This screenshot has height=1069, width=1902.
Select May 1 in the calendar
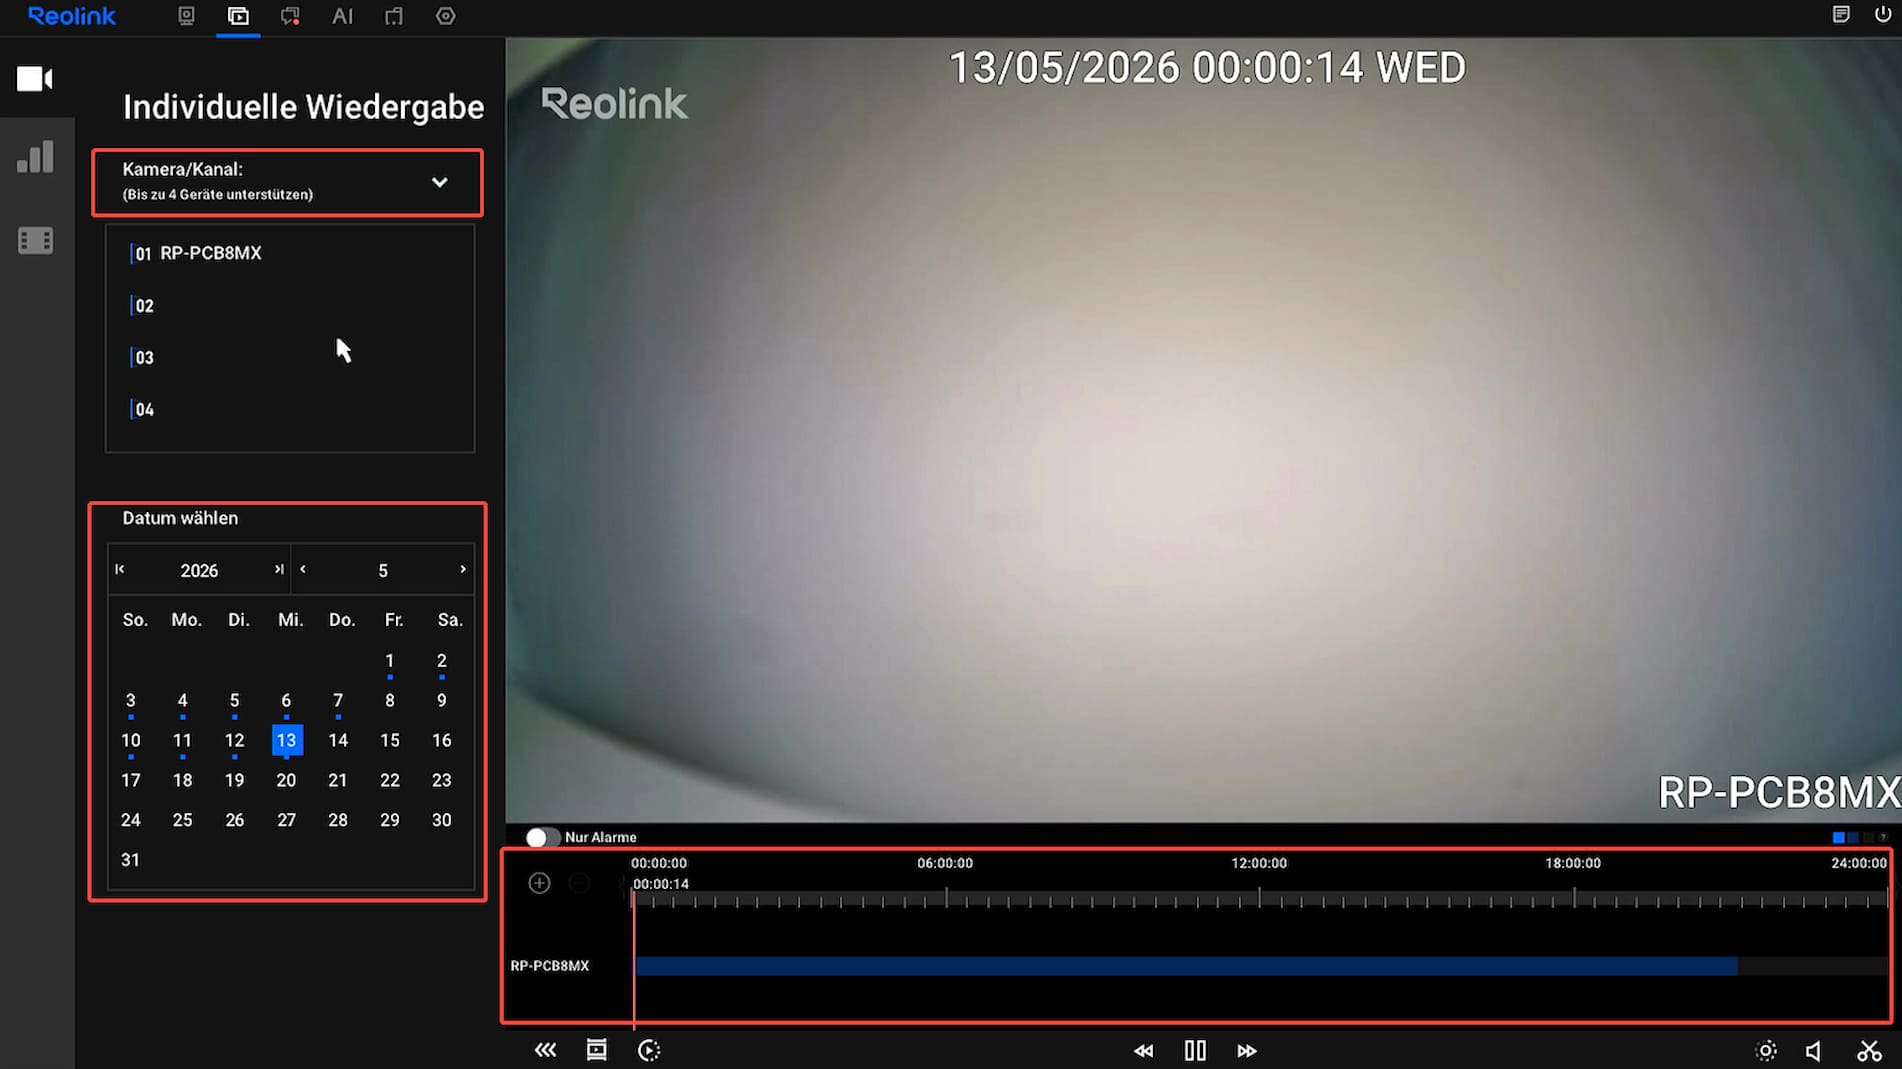[390, 661]
